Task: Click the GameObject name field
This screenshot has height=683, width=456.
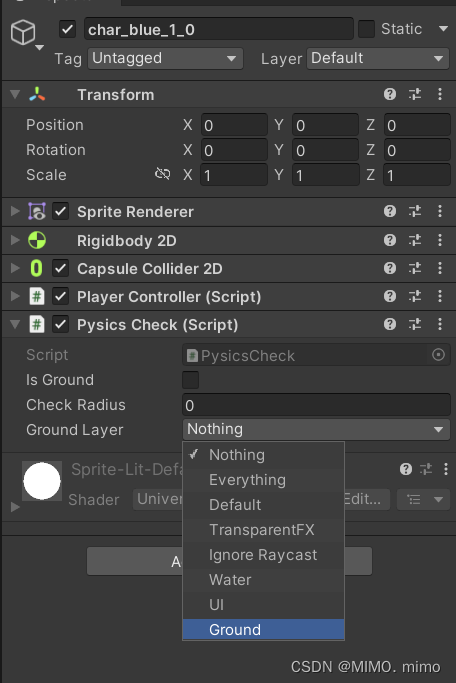Action: 219,29
